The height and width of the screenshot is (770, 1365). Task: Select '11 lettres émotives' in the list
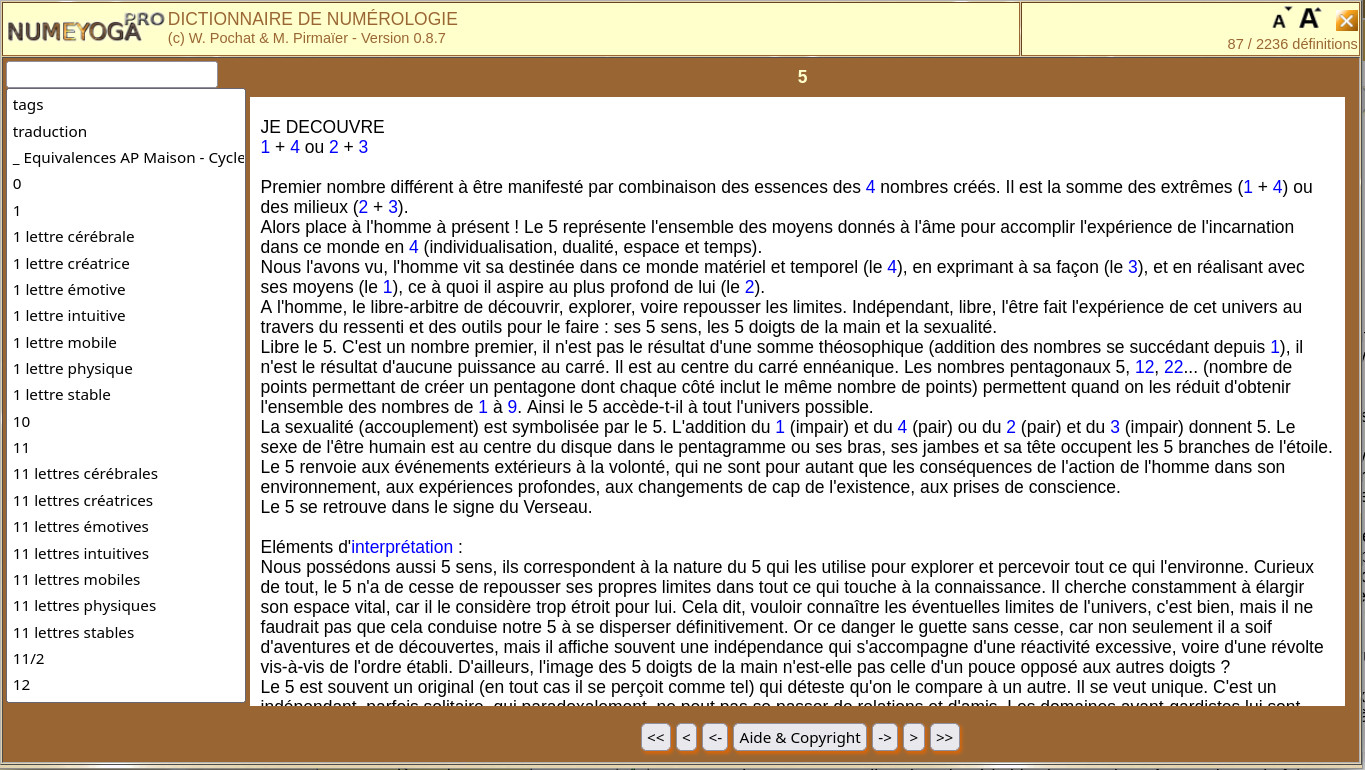pyautogui.click(x=126, y=527)
